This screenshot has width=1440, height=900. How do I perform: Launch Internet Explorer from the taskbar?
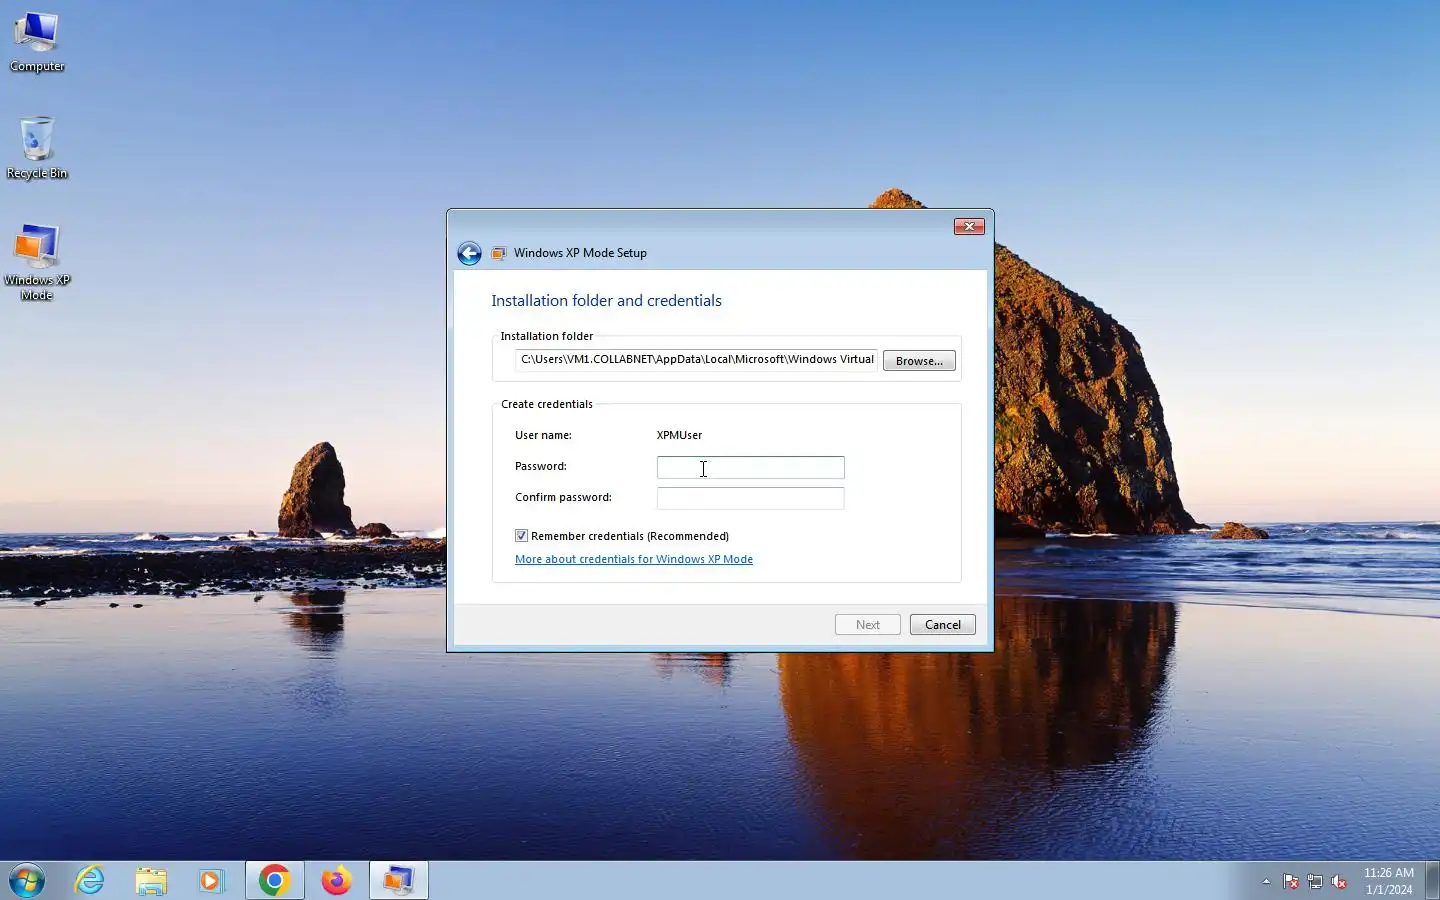tap(90, 881)
